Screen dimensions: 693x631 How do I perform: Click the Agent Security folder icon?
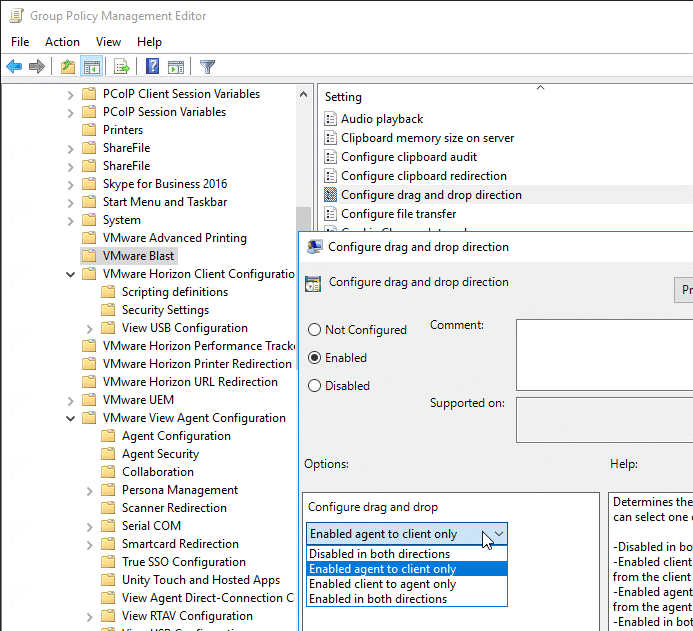pos(108,454)
